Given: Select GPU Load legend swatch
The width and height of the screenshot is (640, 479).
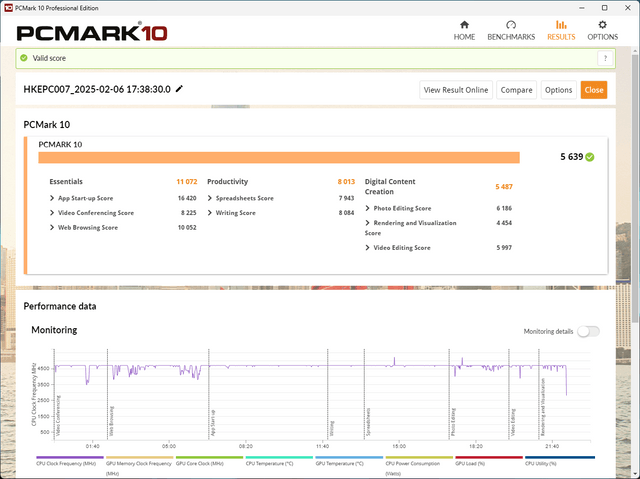Looking at the screenshot, I should pos(489,457).
